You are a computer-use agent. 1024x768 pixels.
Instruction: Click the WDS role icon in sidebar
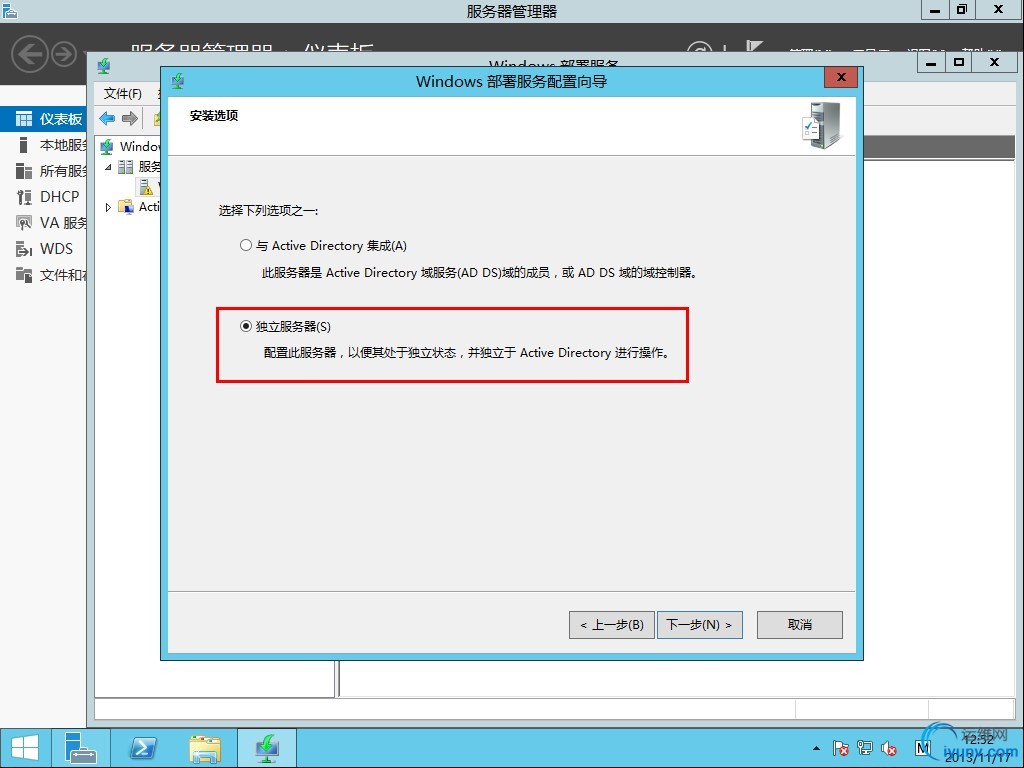24,249
